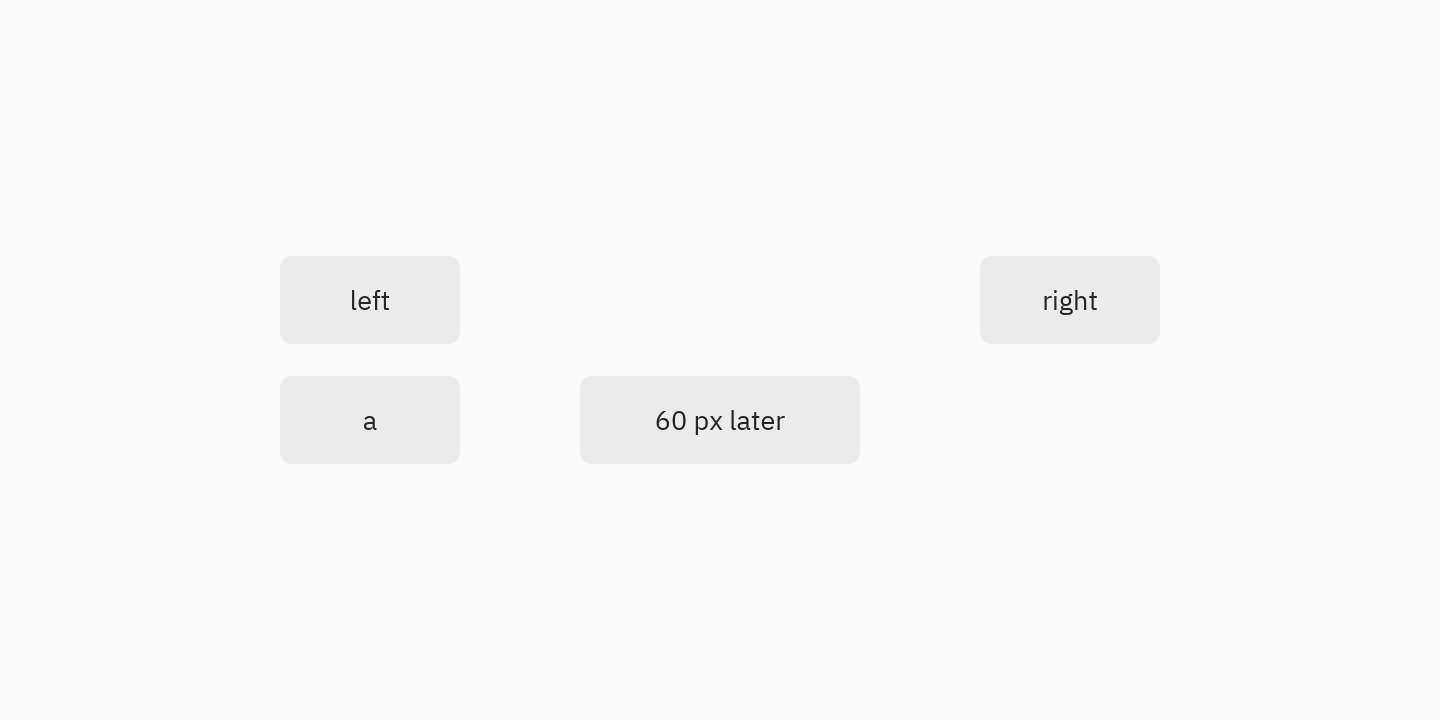Choose the gray tile reading right
The width and height of the screenshot is (1440, 720).
coord(1070,300)
